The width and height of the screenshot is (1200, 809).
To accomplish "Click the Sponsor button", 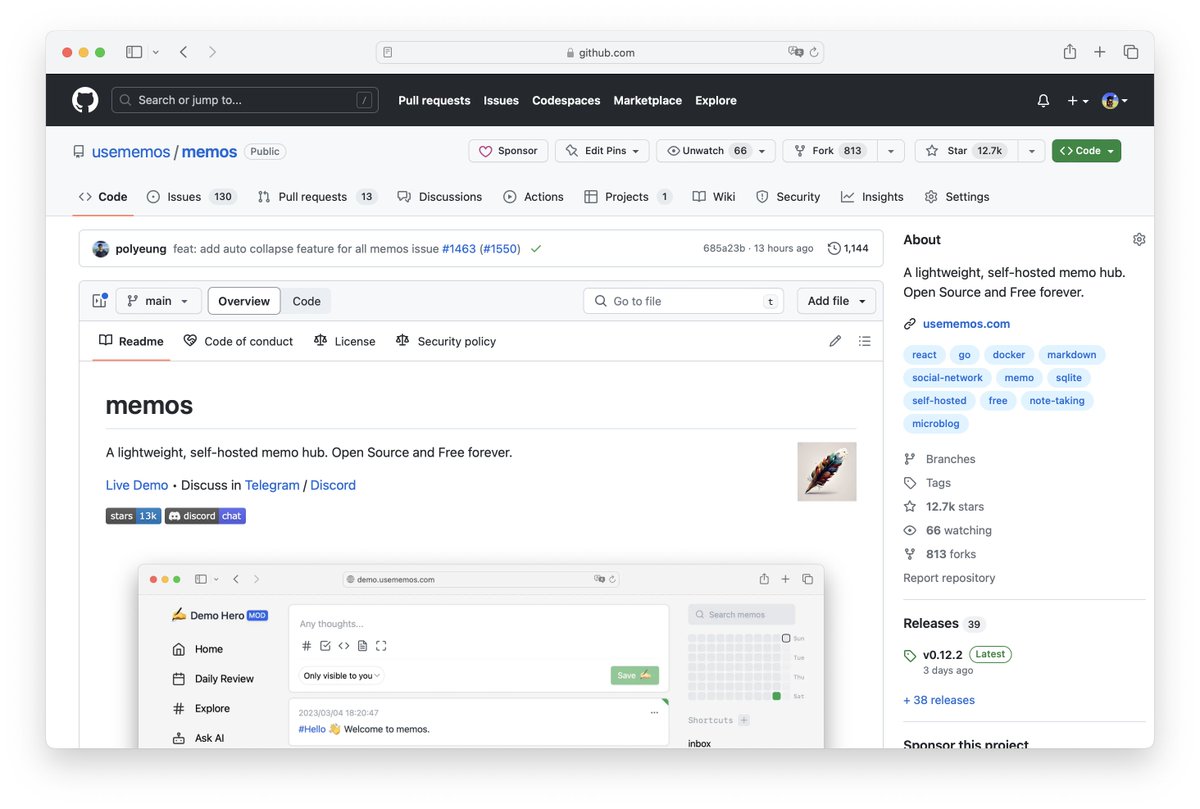I will [x=508, y=151].
